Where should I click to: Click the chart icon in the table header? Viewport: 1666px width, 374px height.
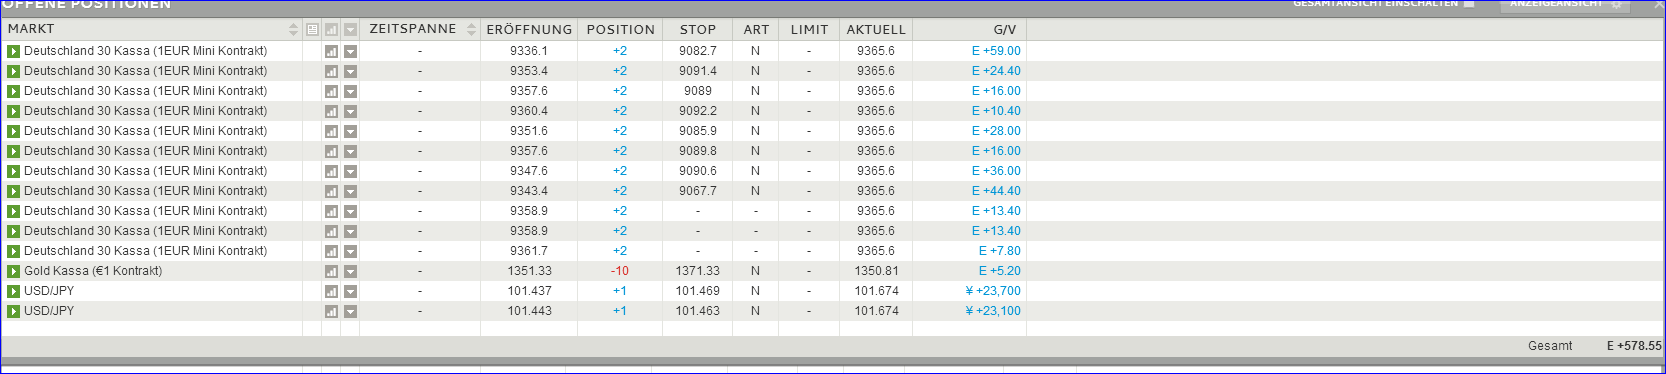[x=331, y=30]
